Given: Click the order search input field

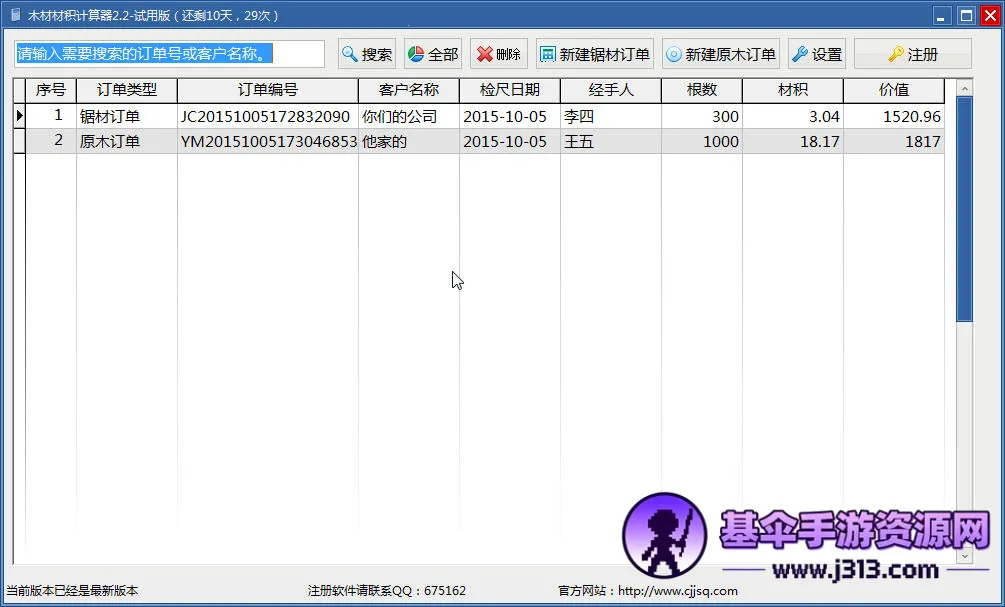Looking at the screenshot, I should [169, 54].
